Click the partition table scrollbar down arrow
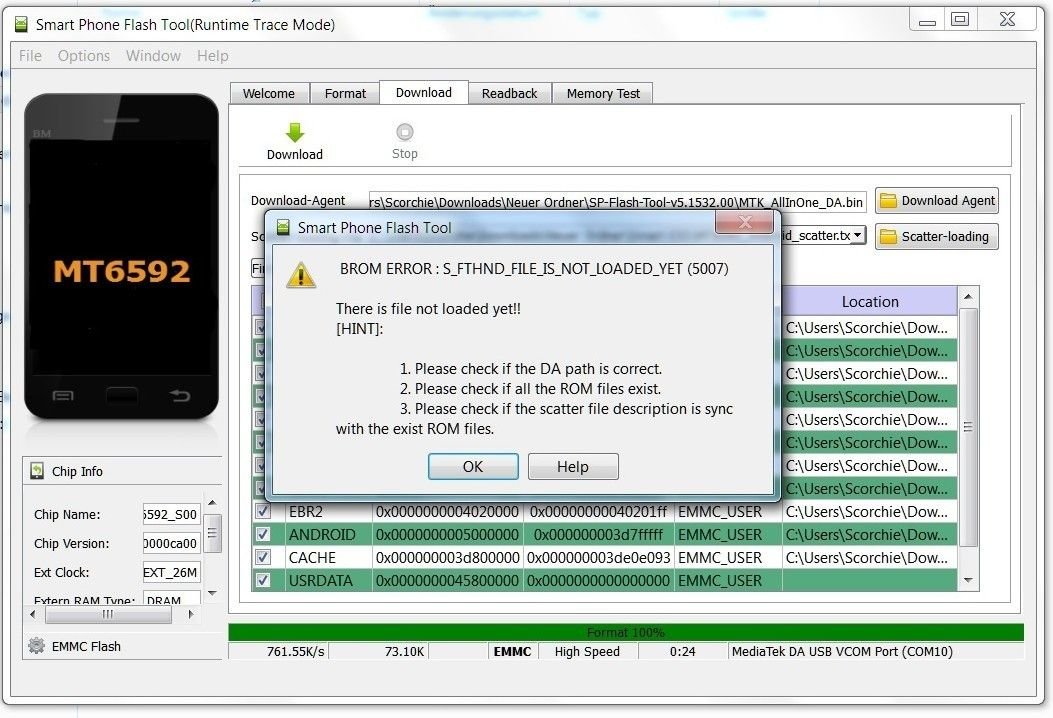 pyautogui.click(x=968, y=580)
